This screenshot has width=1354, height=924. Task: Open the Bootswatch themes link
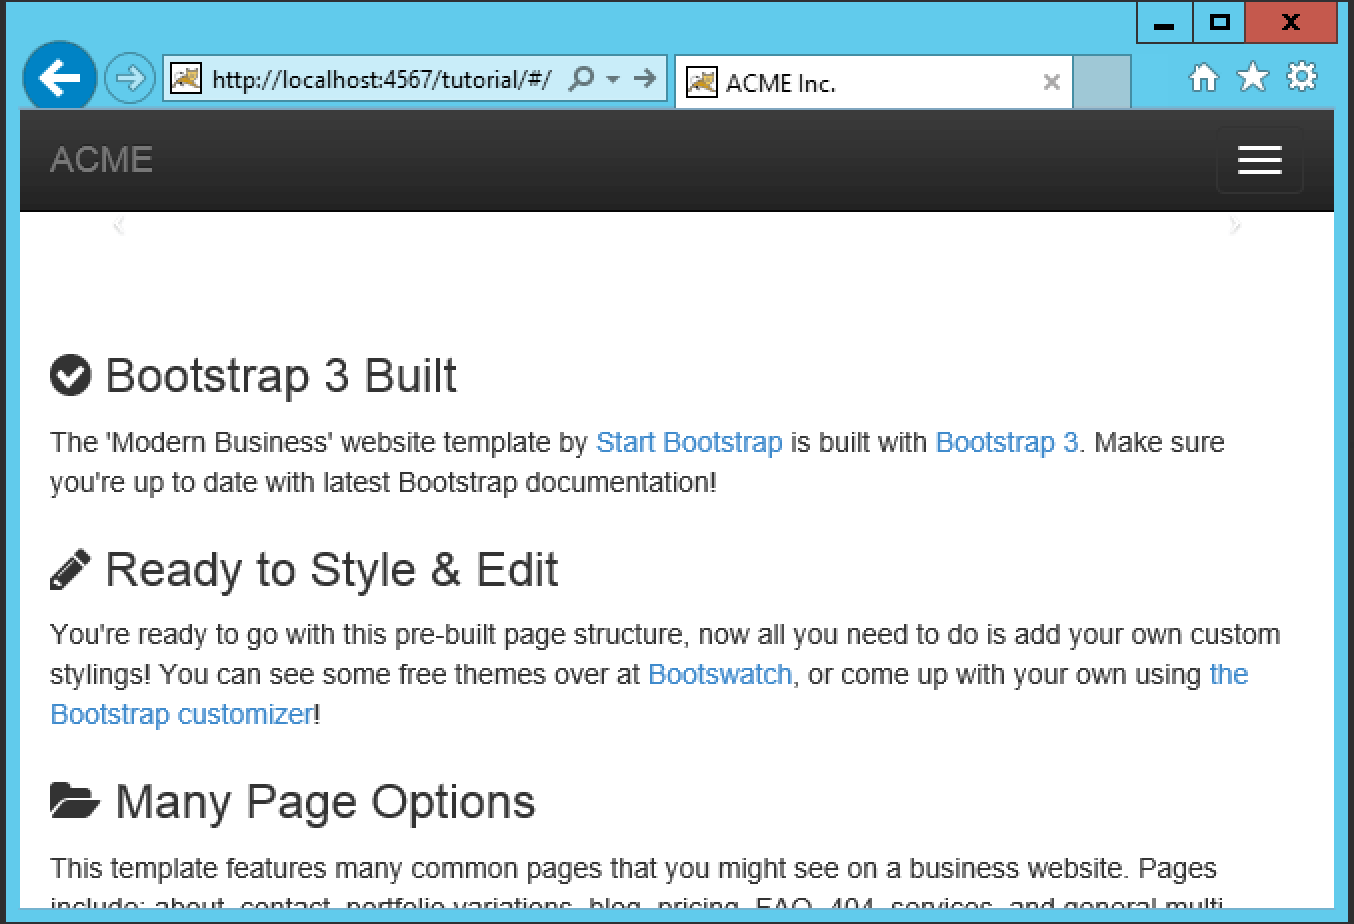[x=720, y=674]
